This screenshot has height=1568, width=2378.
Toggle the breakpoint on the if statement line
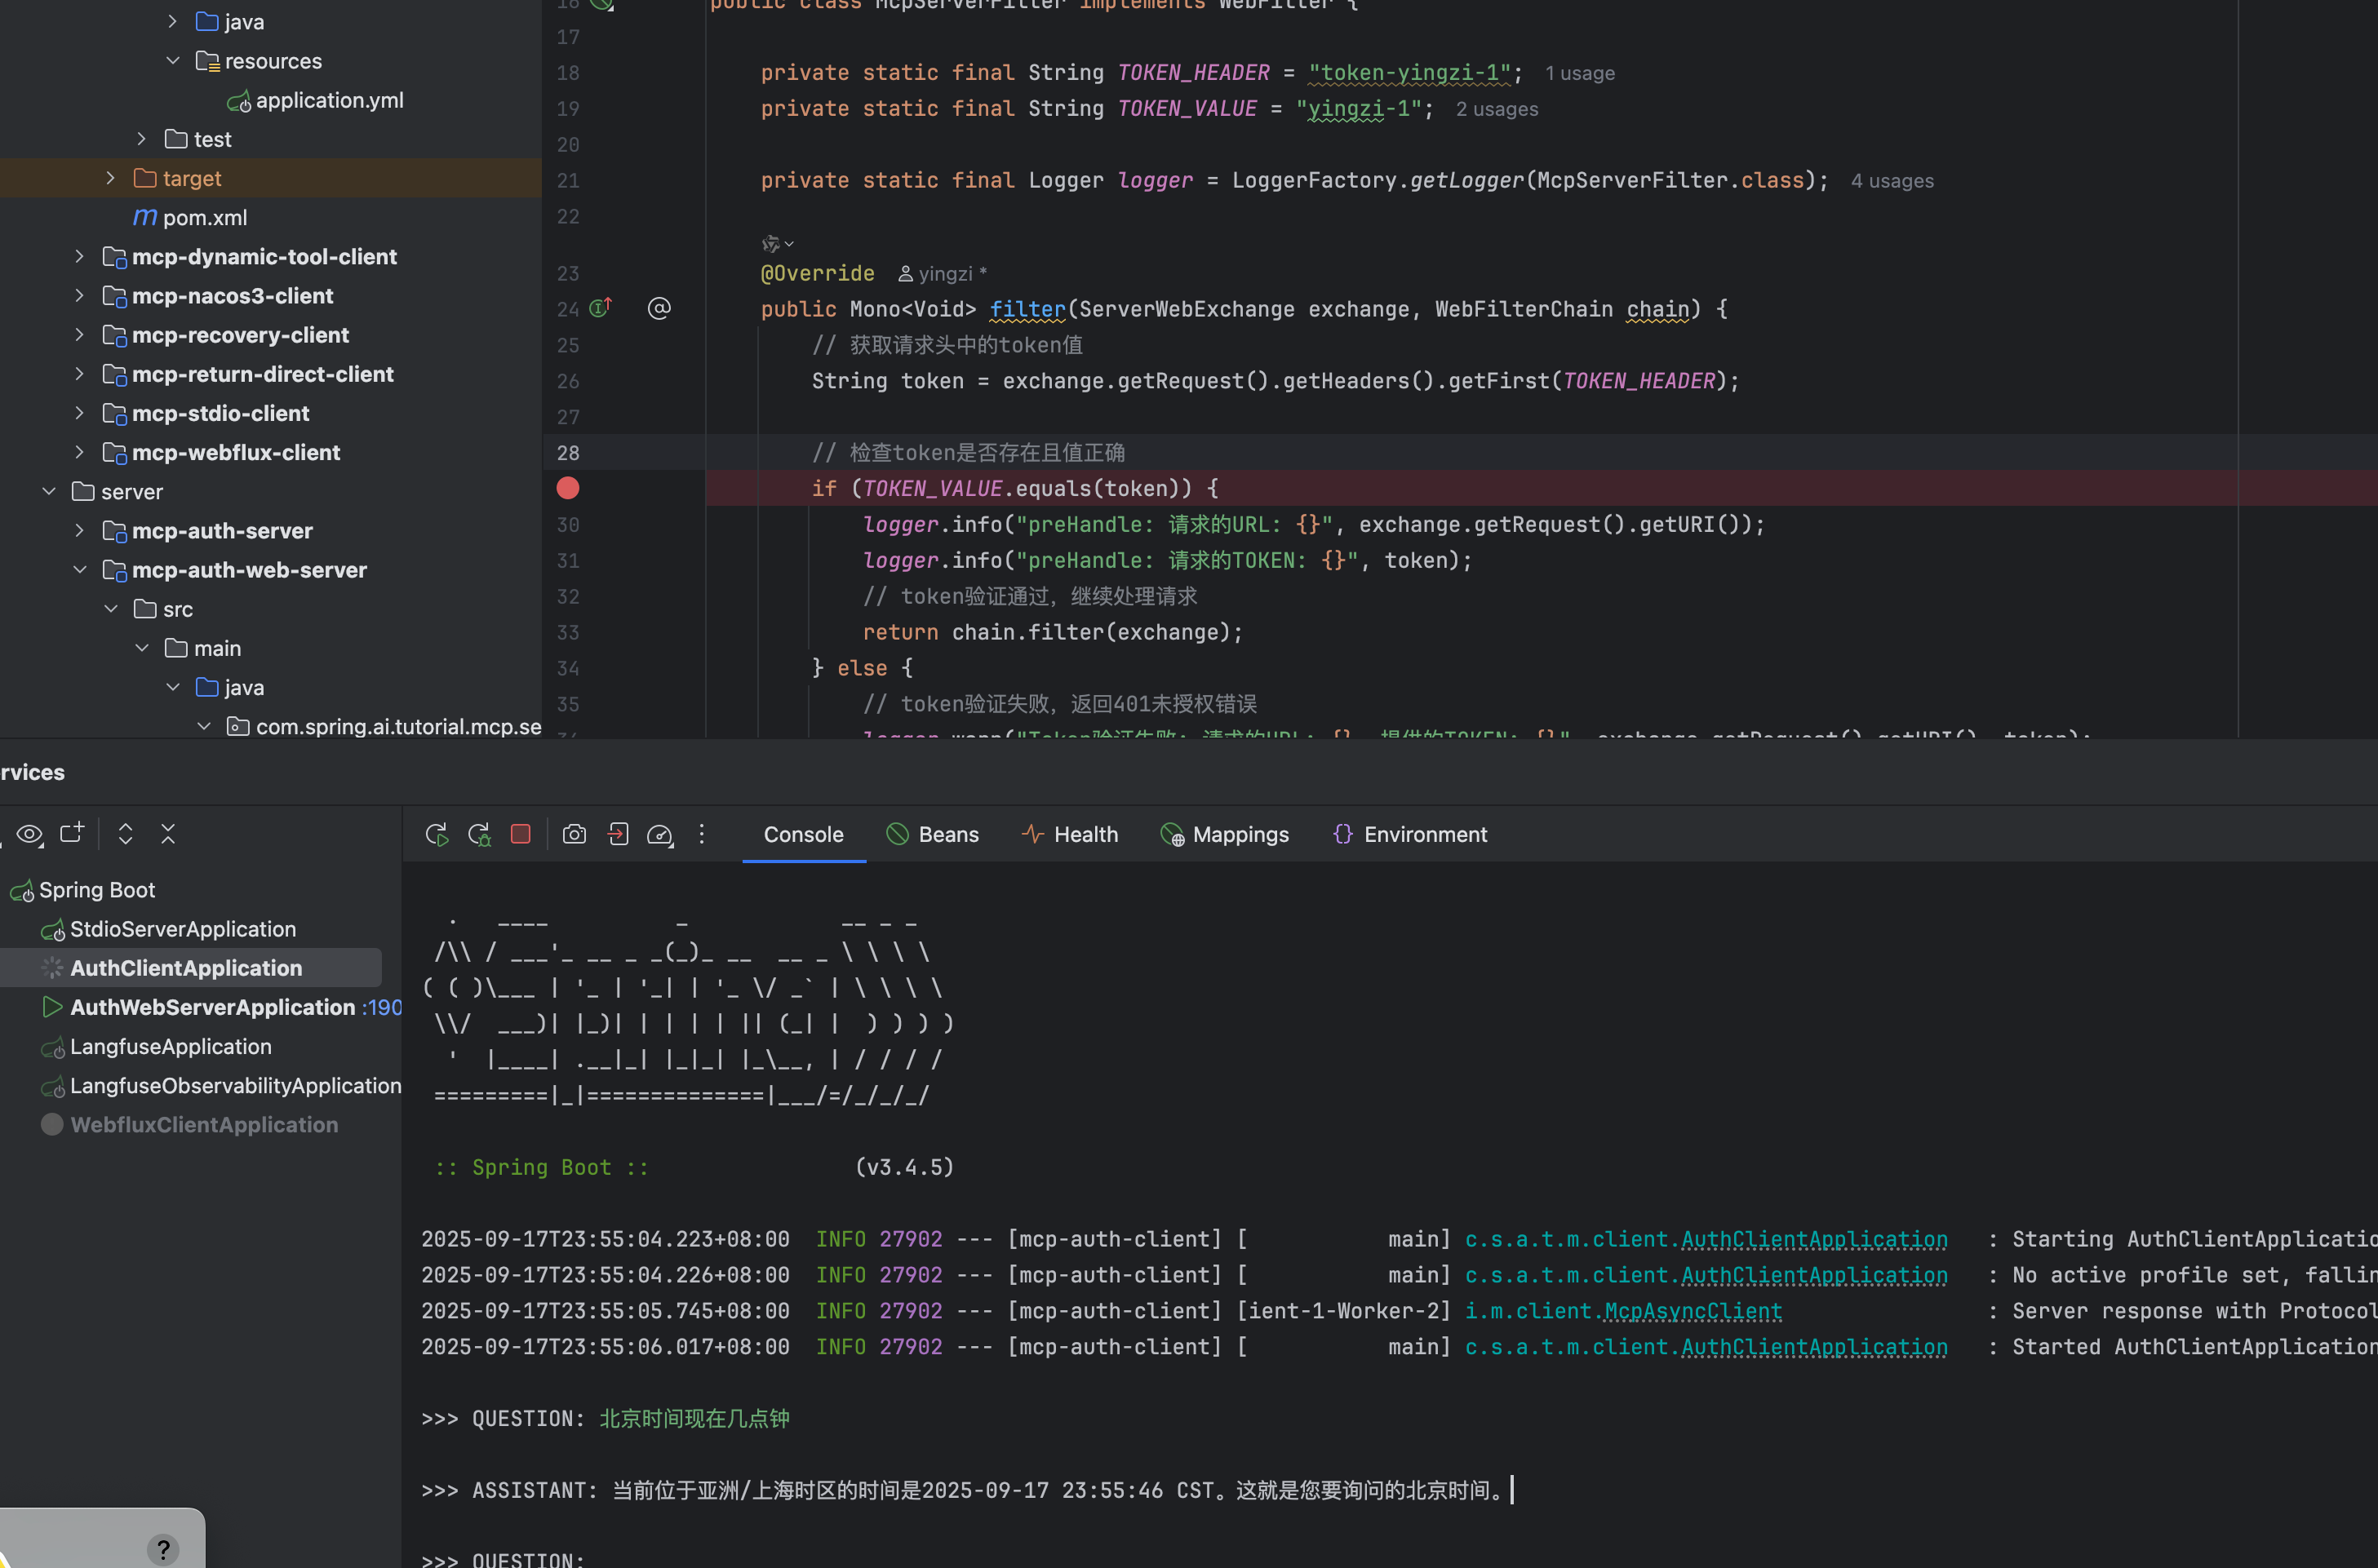point(567,488)
